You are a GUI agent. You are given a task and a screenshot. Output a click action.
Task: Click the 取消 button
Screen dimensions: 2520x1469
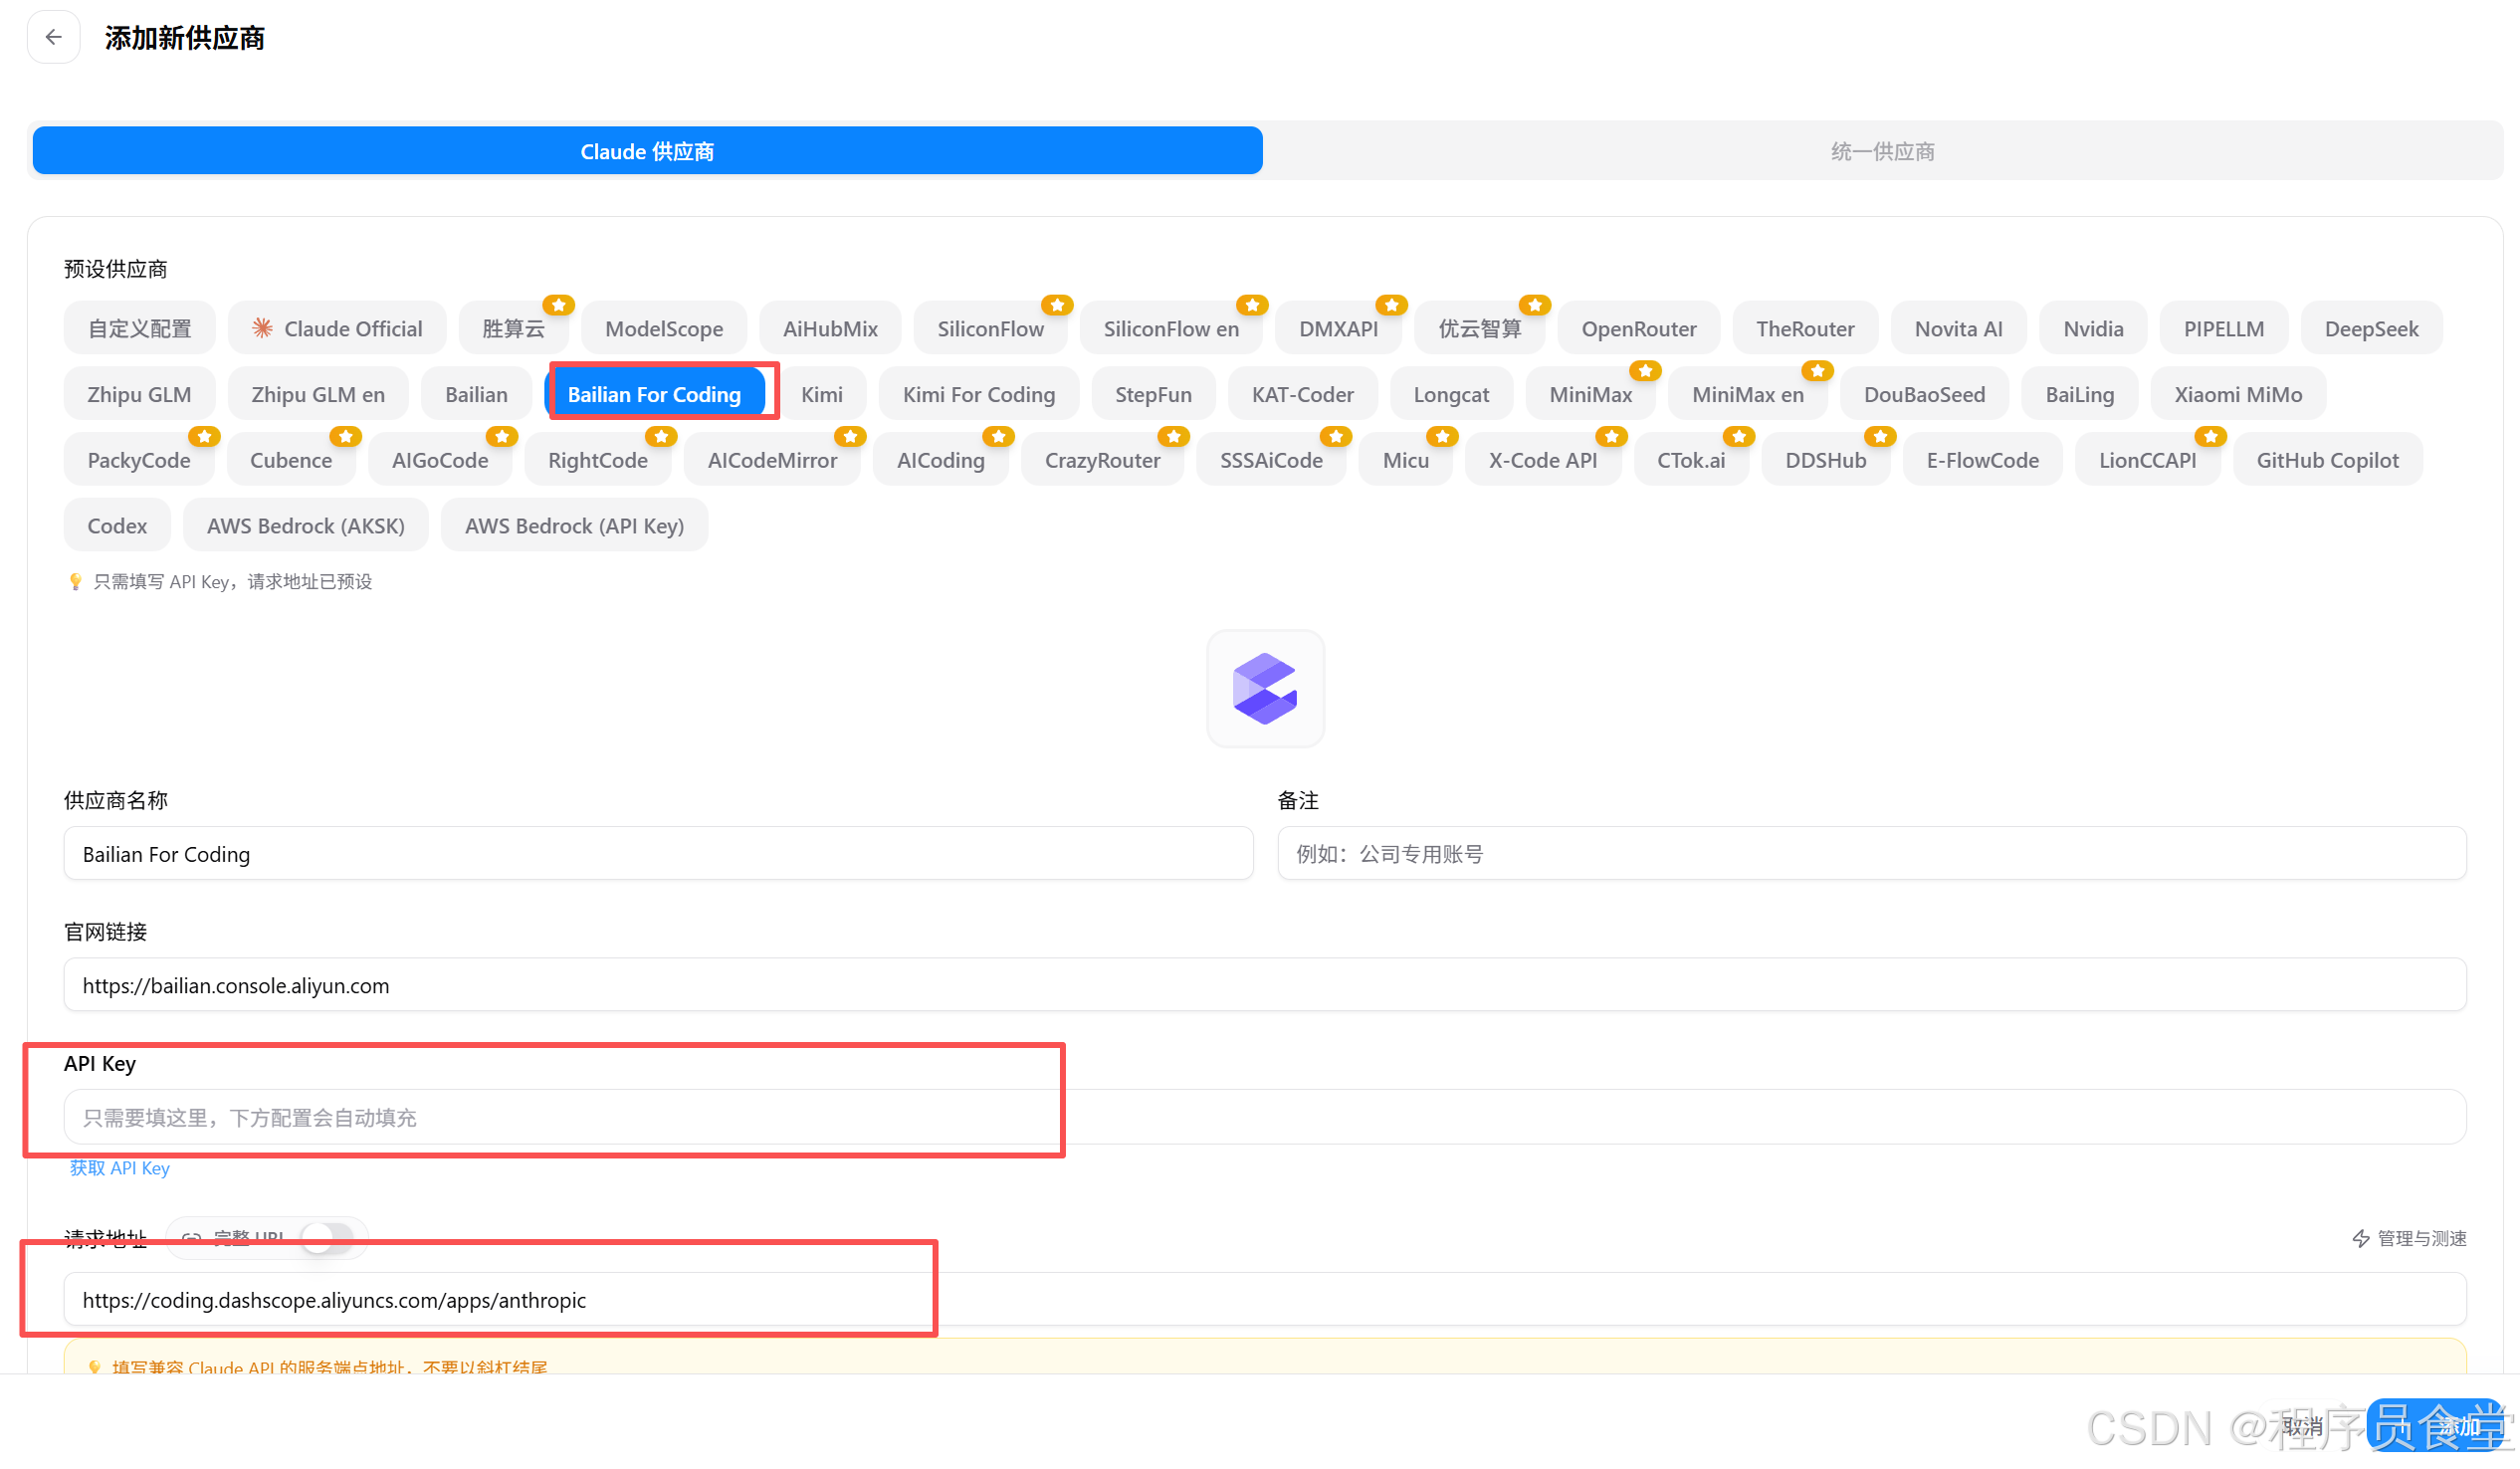[x=2304, y=1426]
